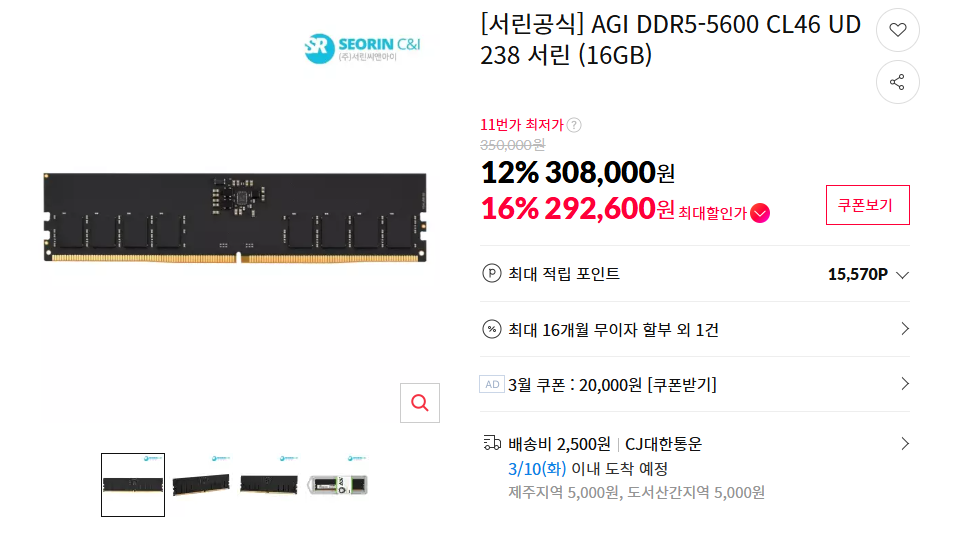
Task: Click the percent installment icon
Action: [x=492, y=329]
